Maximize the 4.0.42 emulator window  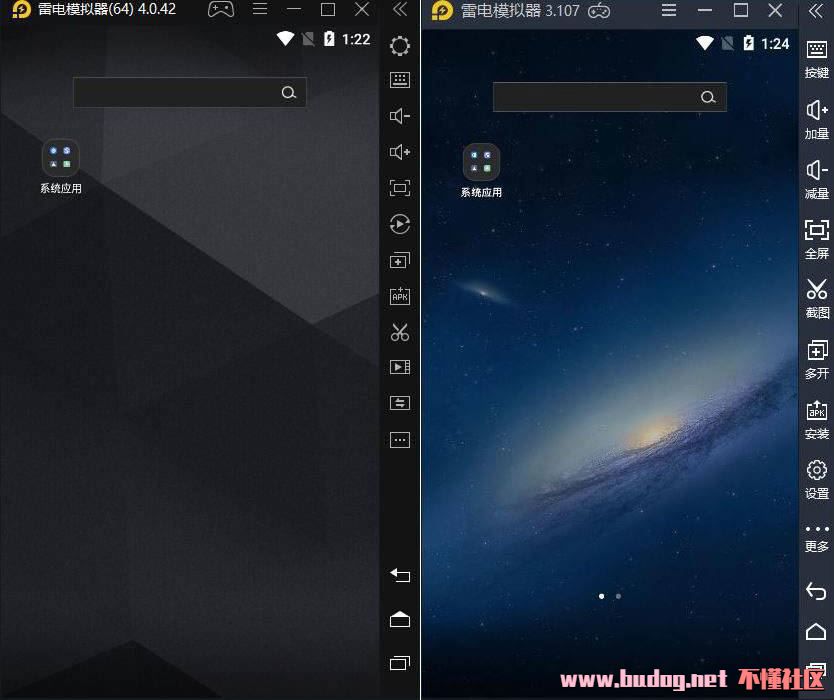pyautogui.click(x=328, y=9)
